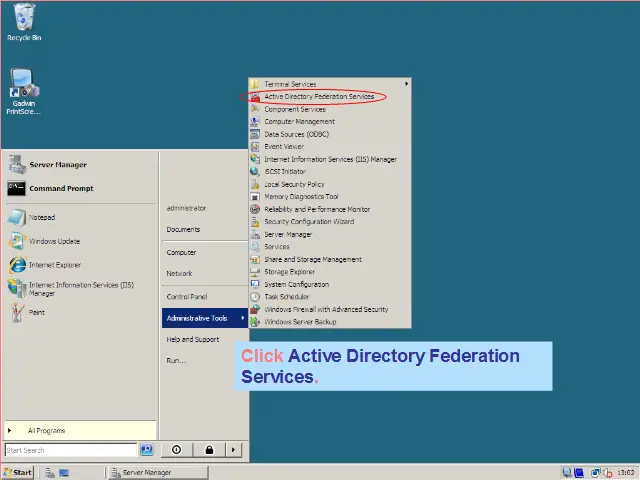Open shutdown options arrow next to lock
The image size is (640, 480).
233,450
